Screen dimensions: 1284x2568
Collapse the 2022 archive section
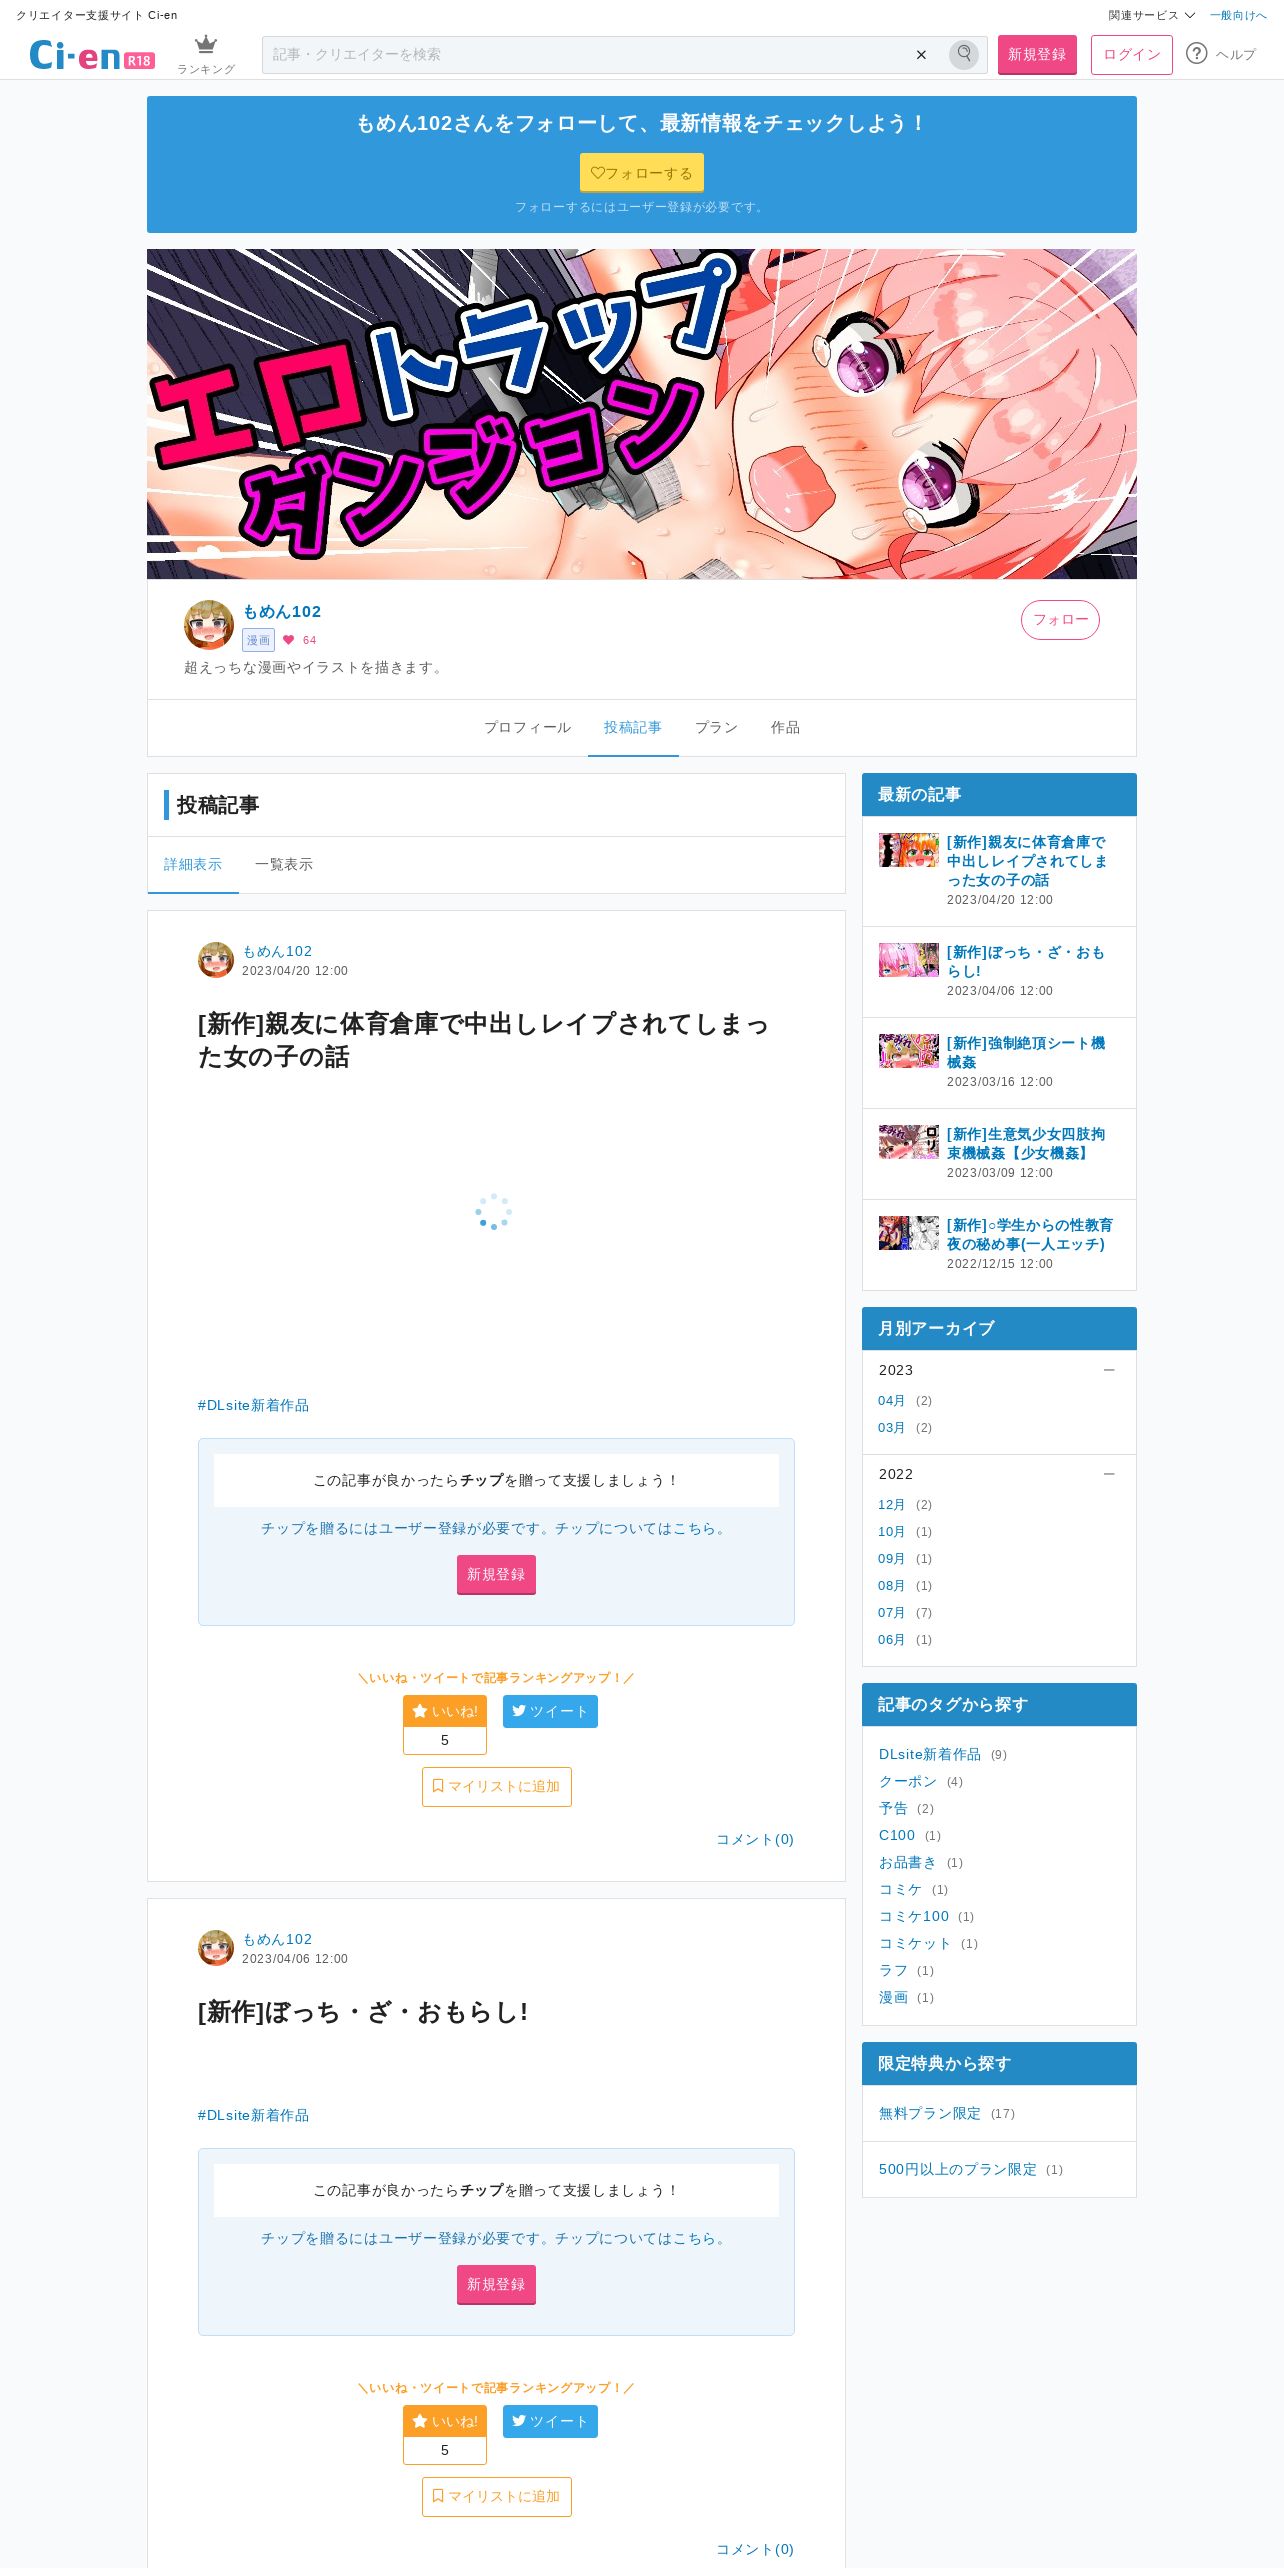tap(1109, 1474)
